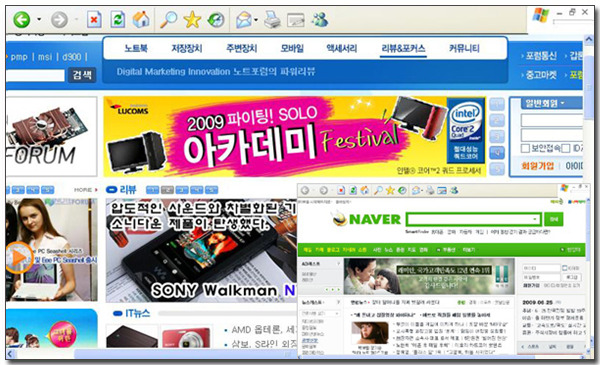Screen dimensions: 600x365
Task: Expand the Back button history dropdown arrow
Action: tap(39, 19)
